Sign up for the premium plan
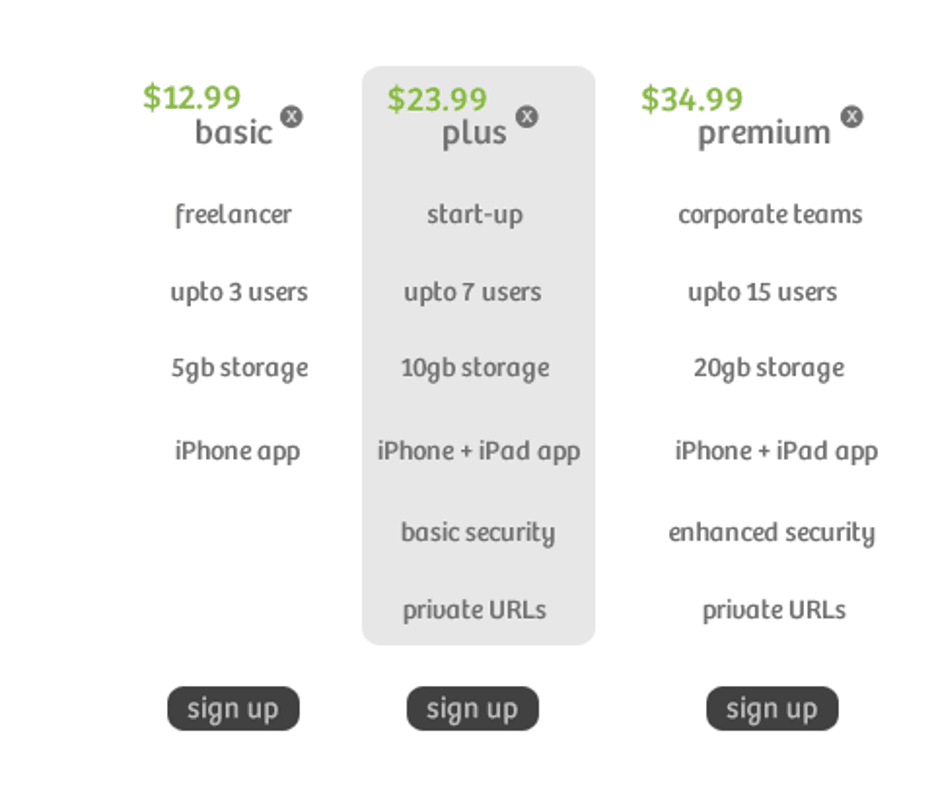Viewport: 936px width, 790px height. [x=772, y=709]
